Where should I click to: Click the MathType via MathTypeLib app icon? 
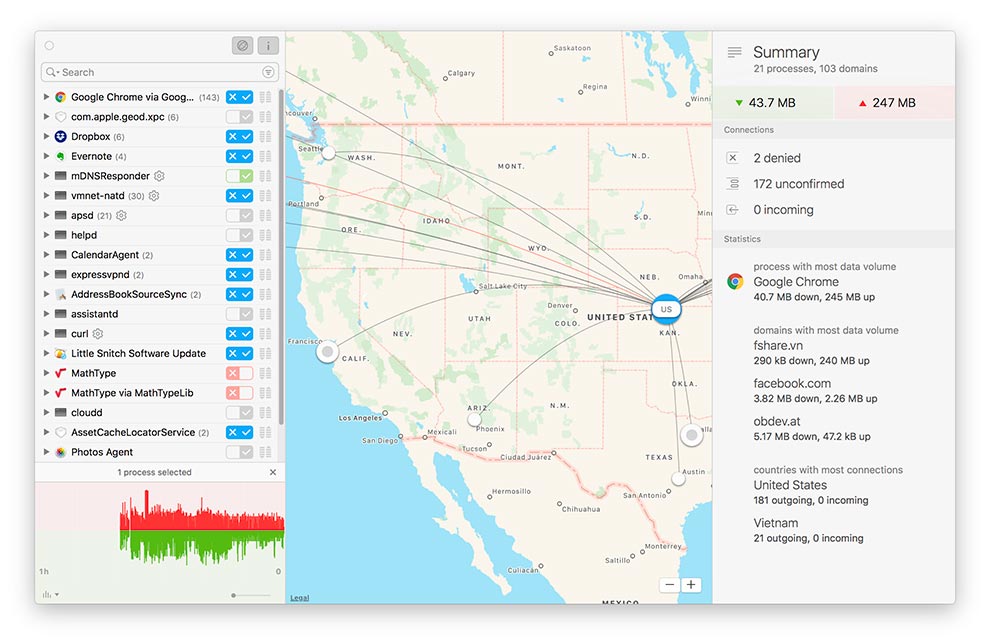tap(61, 393)
